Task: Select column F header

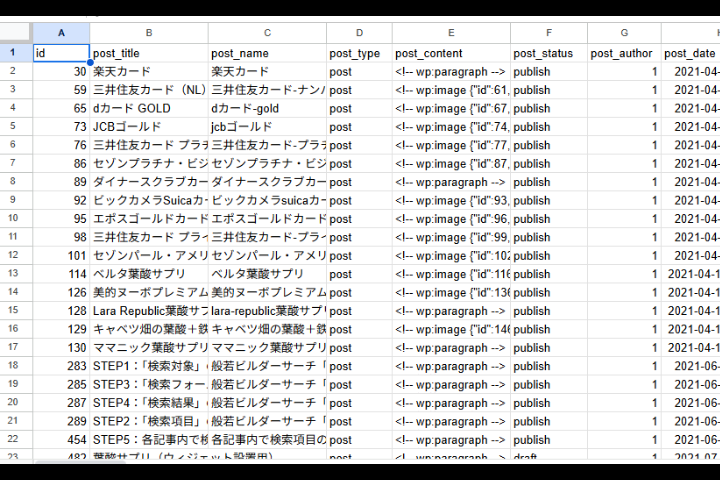Action: tap(549, 33)
